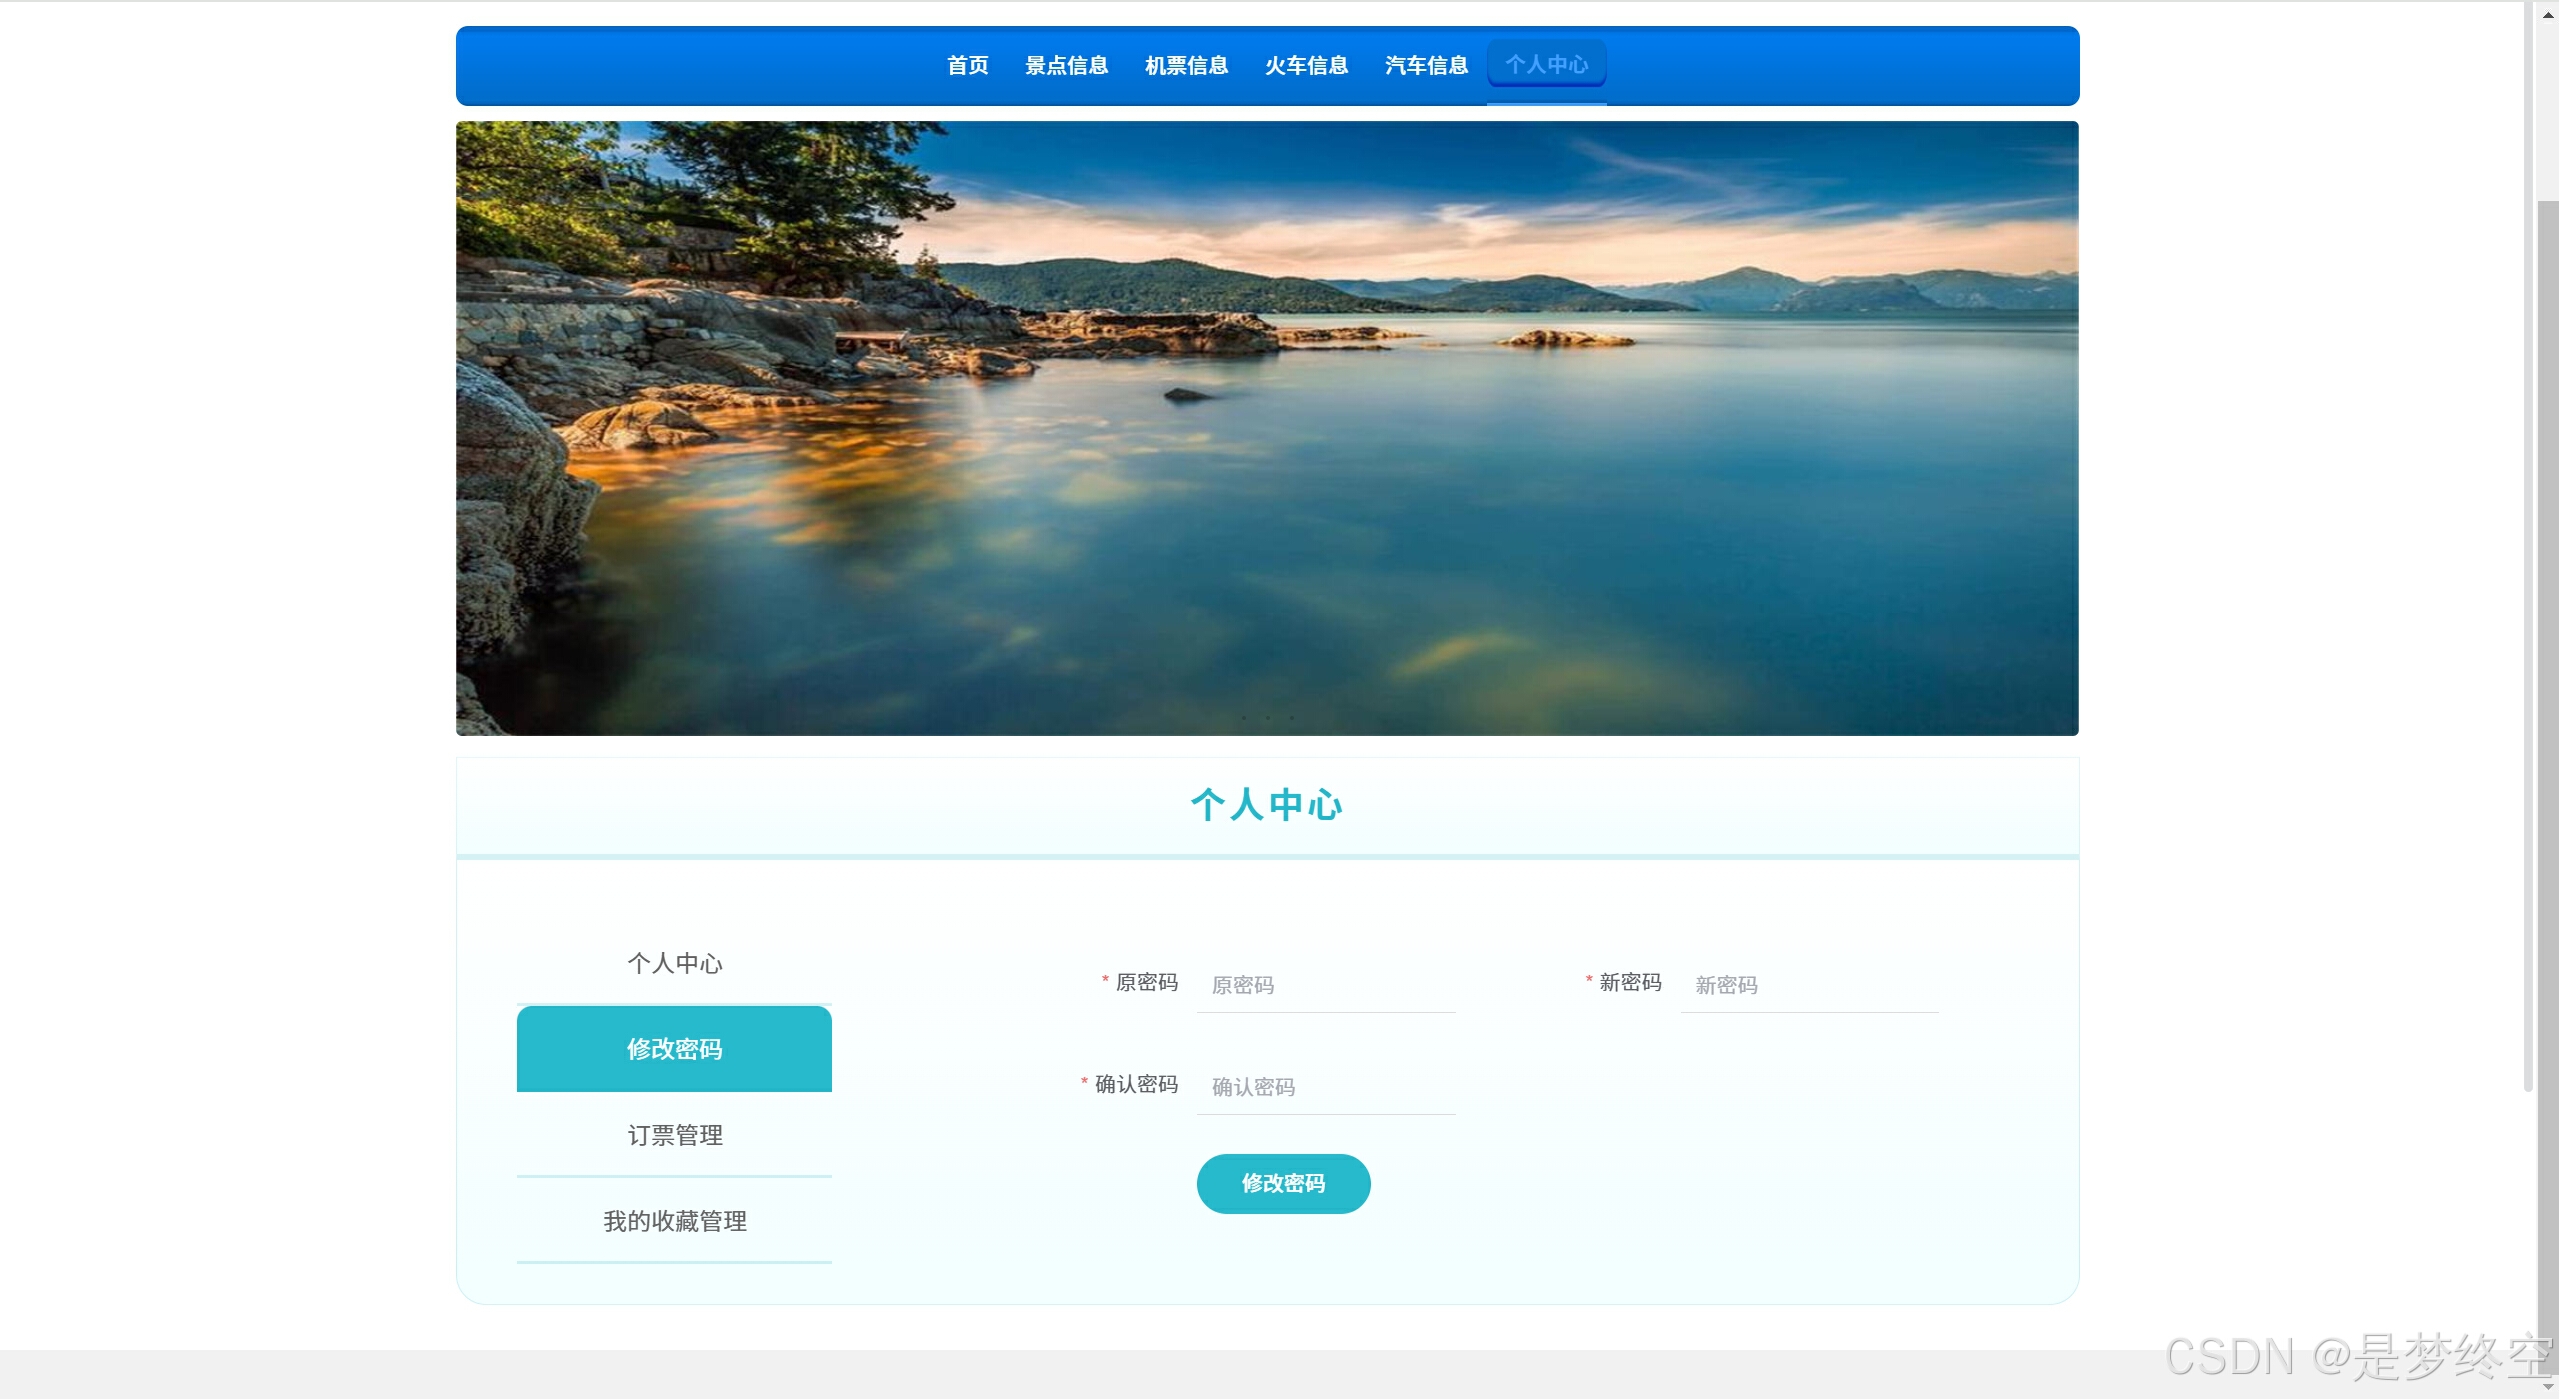Image resolution: width=2559 pixels, height=1399 pixels.
Task: Click the scrollbar up arrow
Action: coord(2548,14)
